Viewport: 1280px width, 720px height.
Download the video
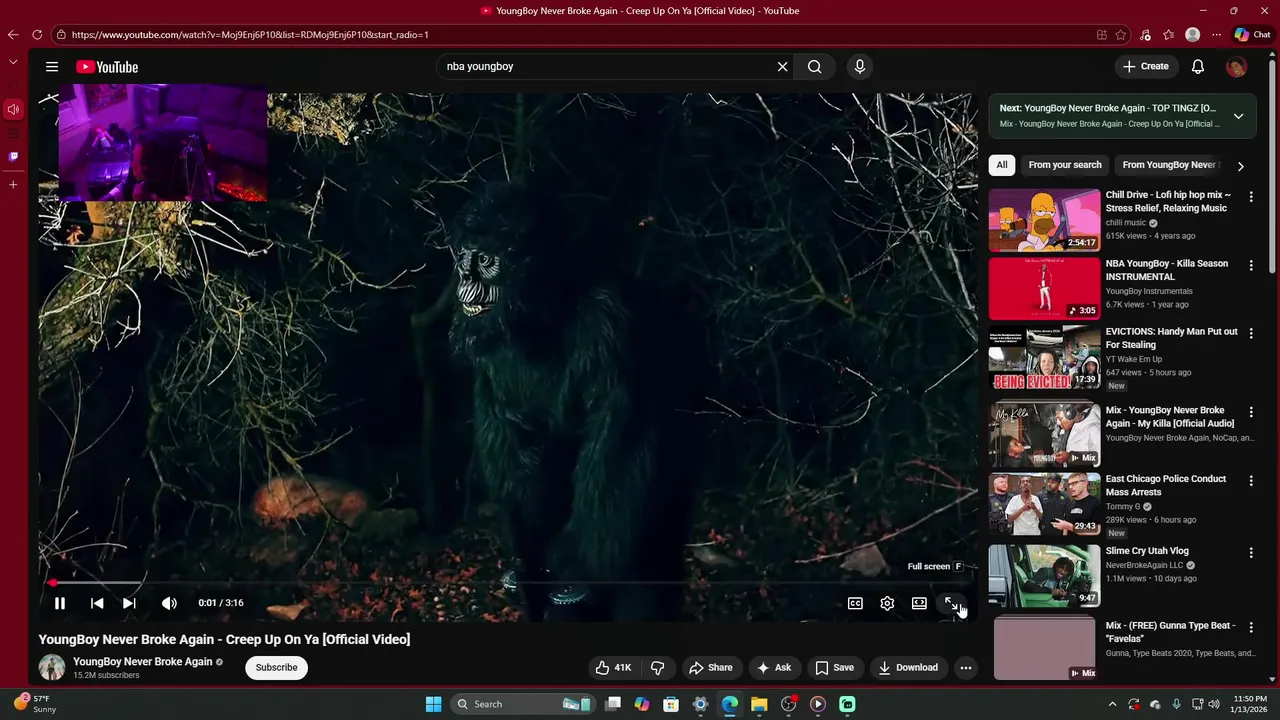click(x=908, y=668)
